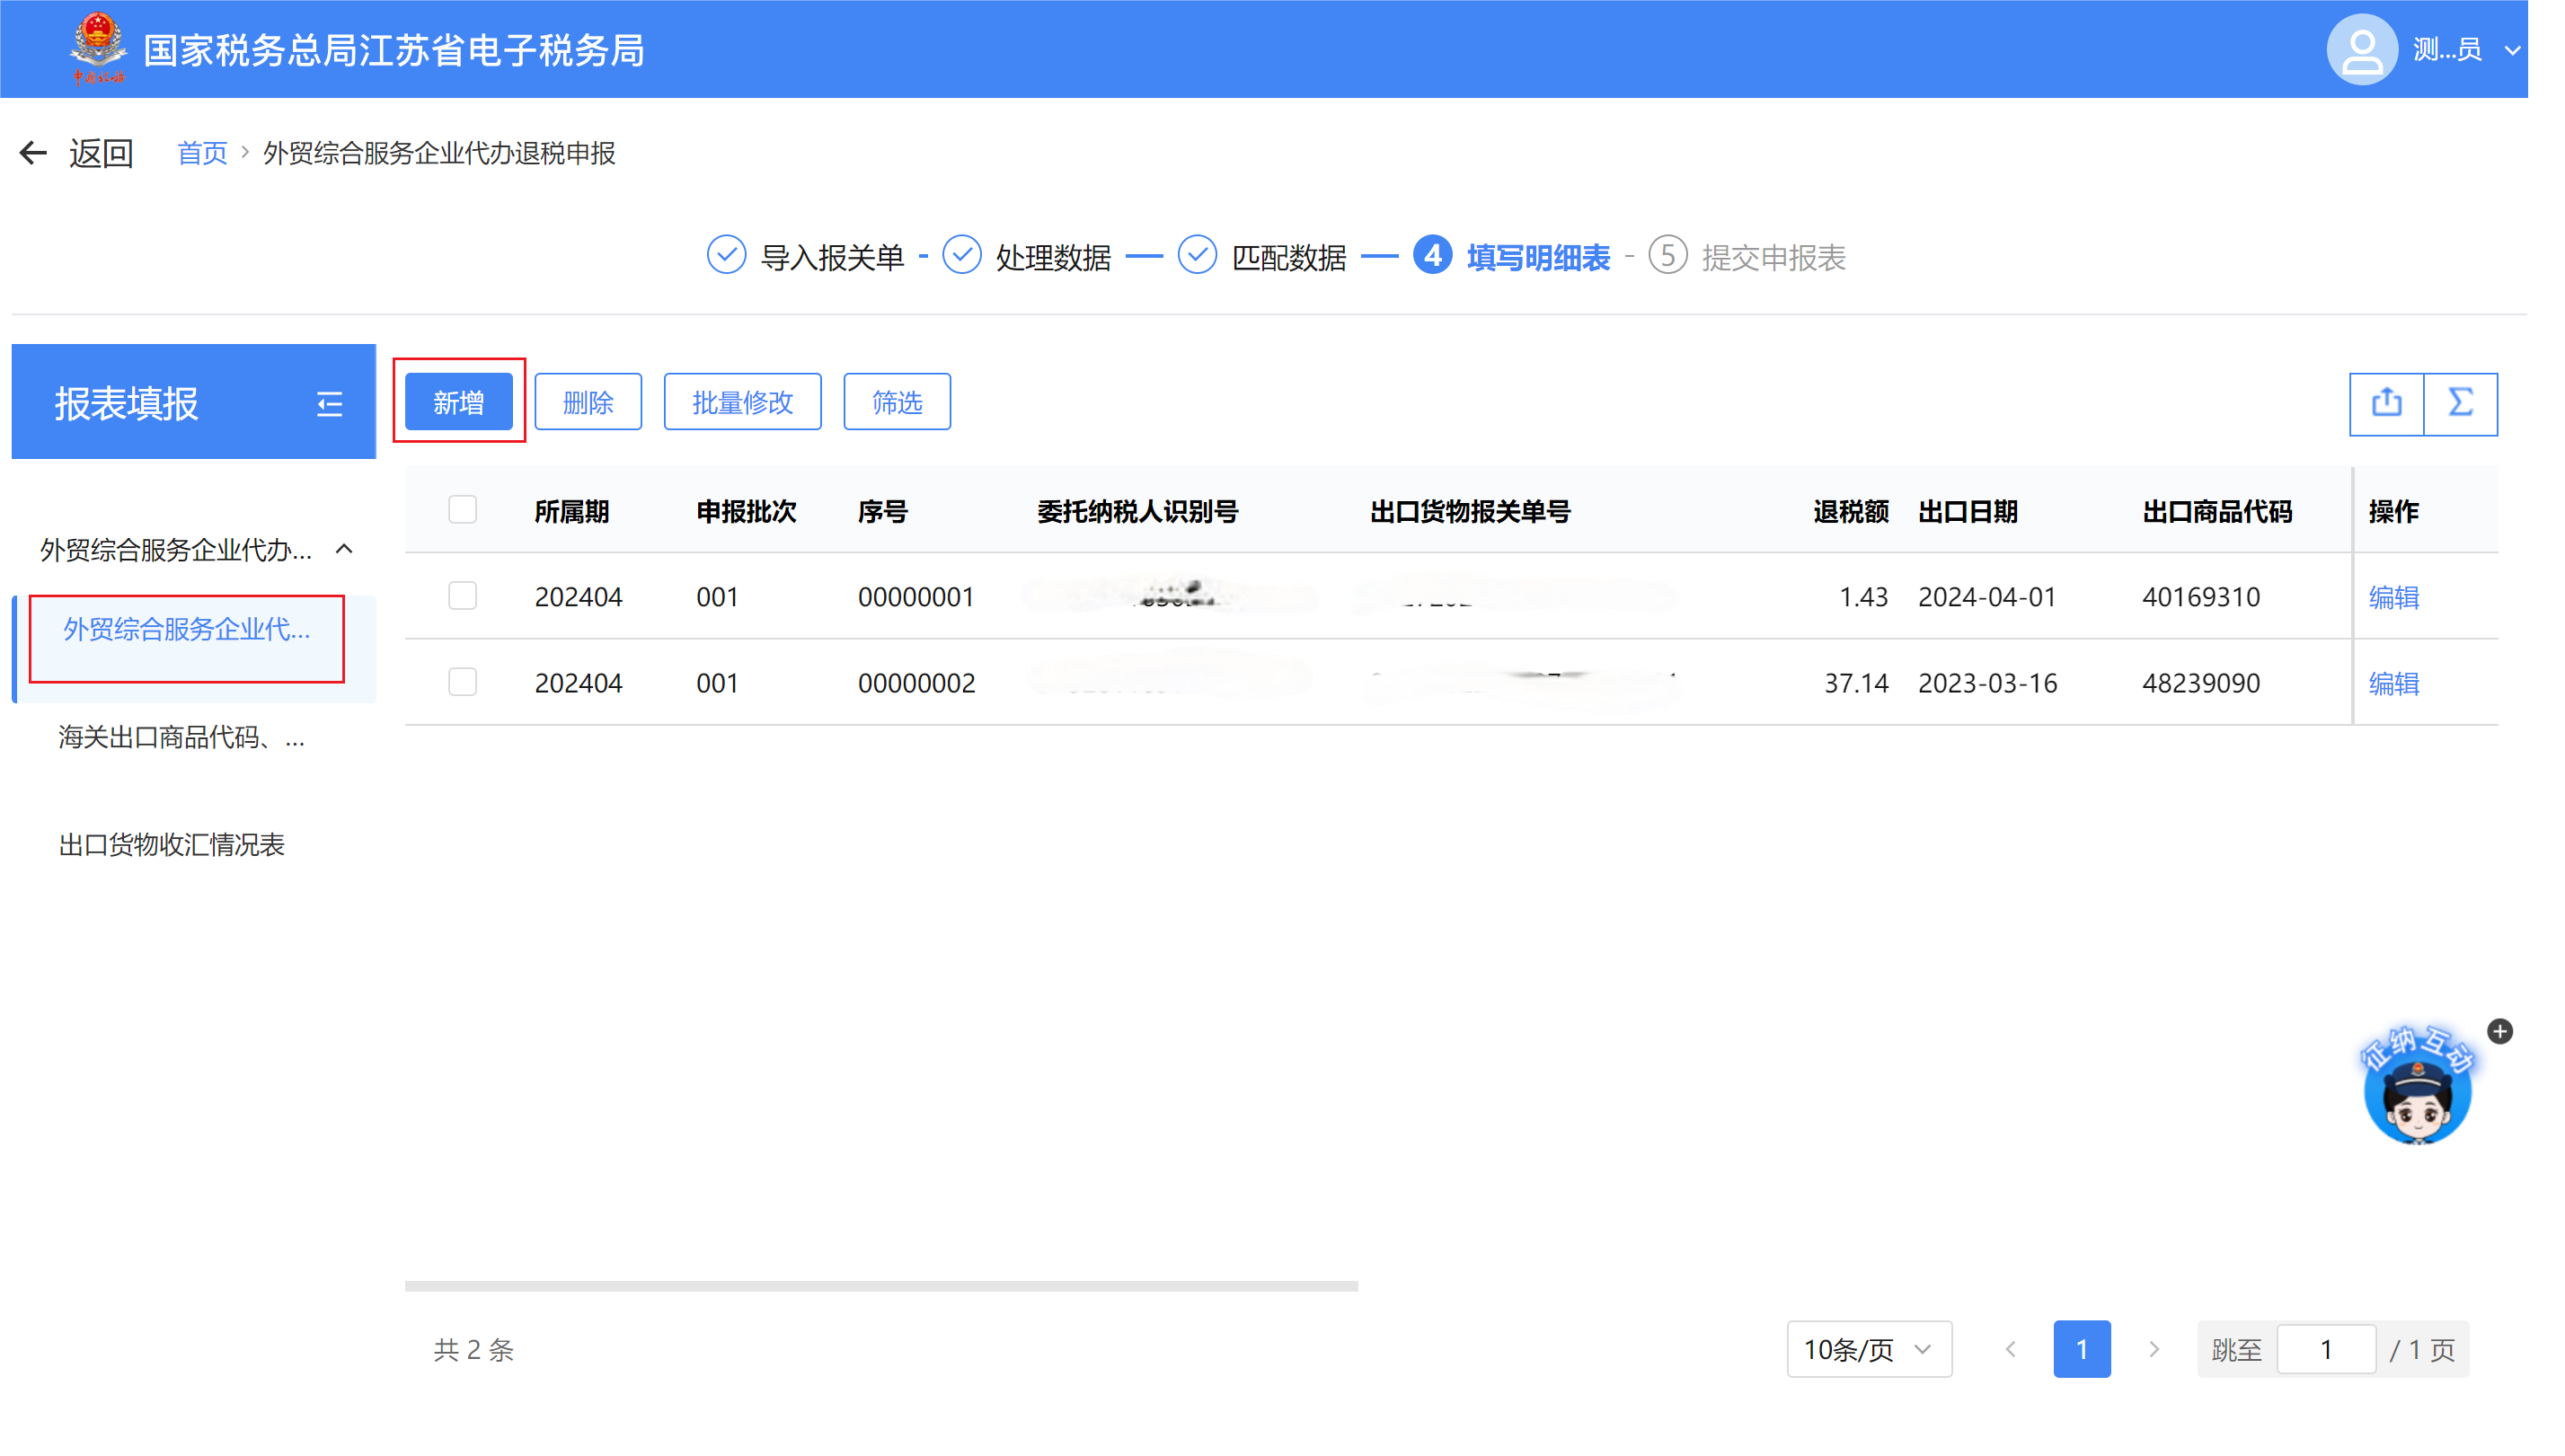Image resolution: width=2565 pixels, height=1456 pixels.
Task: Toggle the select-all header checkbox
Action: (x=462, y=510)
